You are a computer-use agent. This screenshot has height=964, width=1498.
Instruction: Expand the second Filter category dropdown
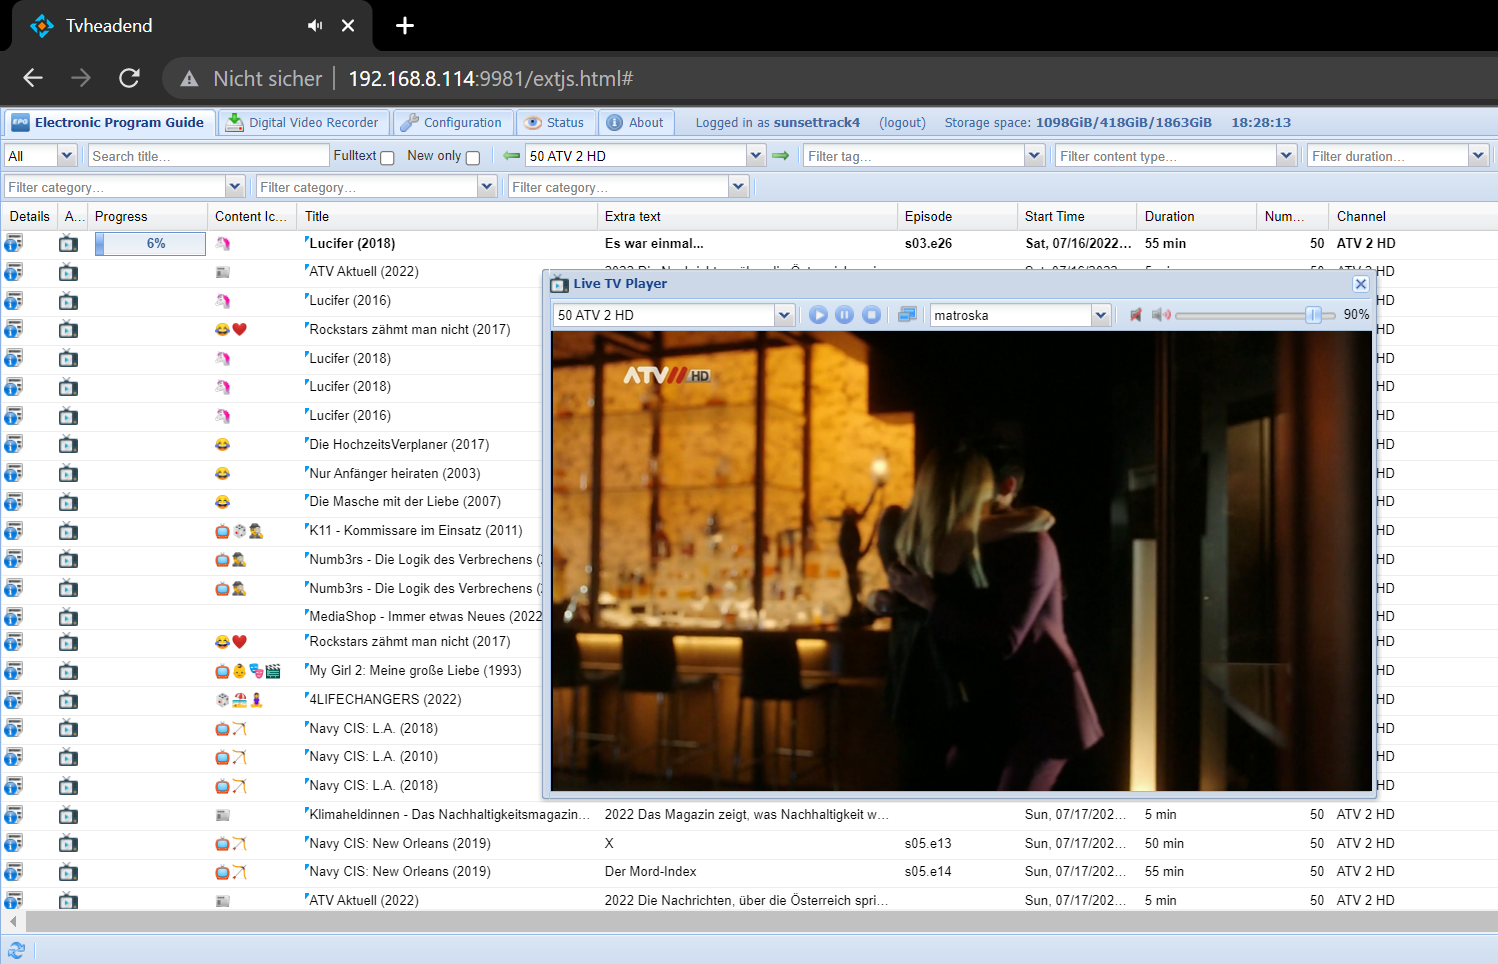click(487, 186)
